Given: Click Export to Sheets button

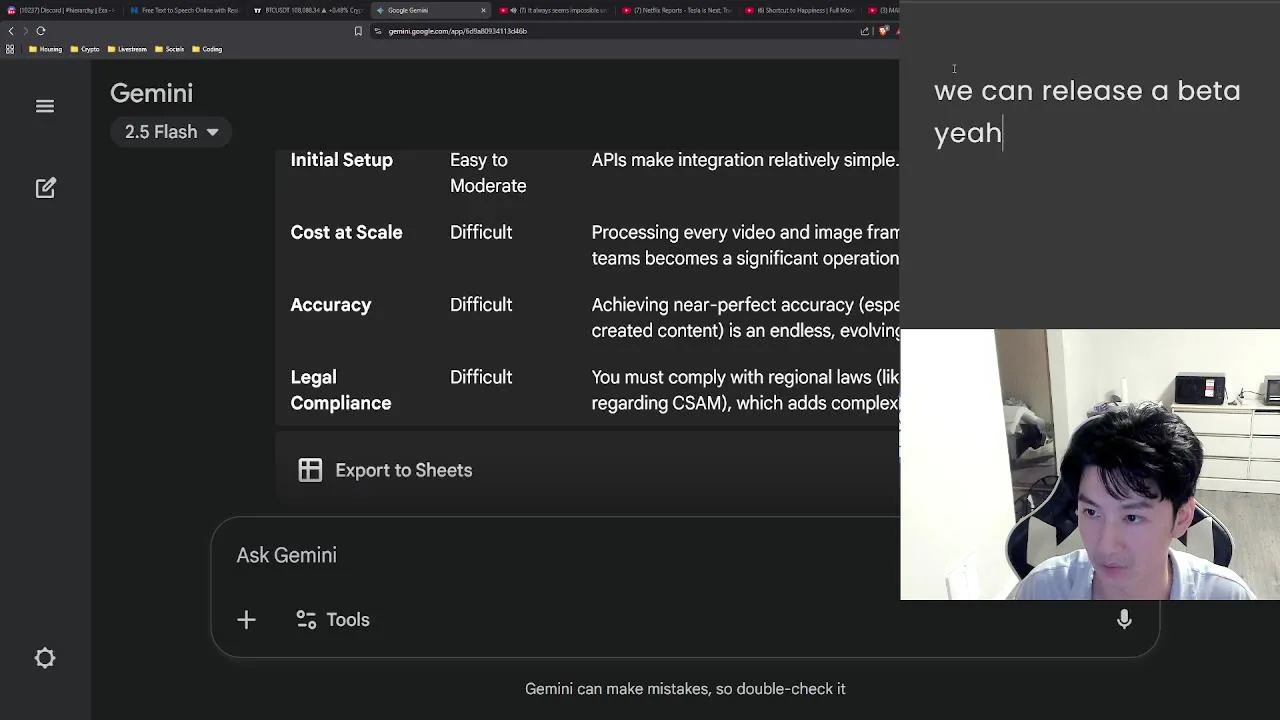Looking at the screenshot, I should pyautogui.click(x=385, y=470).
